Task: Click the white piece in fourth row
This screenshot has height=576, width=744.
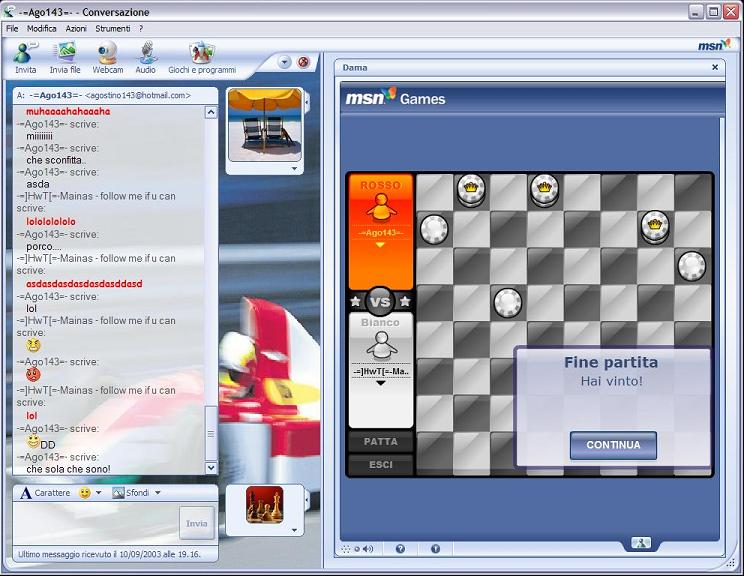Action: click(508, 303)
